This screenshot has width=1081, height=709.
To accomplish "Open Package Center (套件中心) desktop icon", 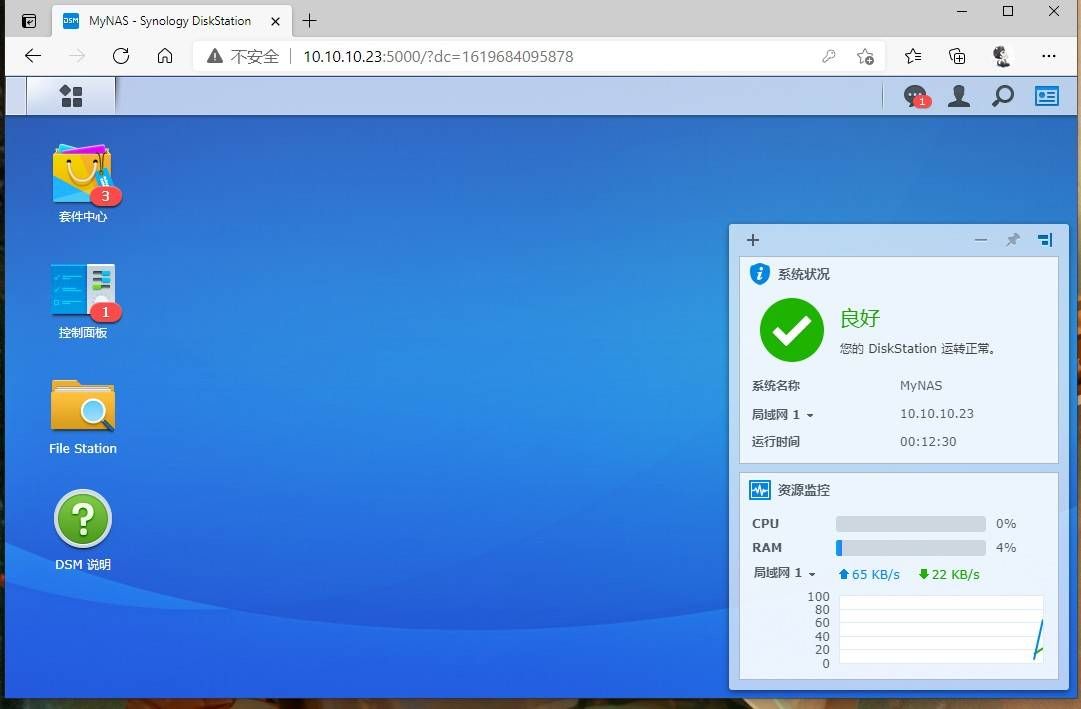I will click(83, 183).
